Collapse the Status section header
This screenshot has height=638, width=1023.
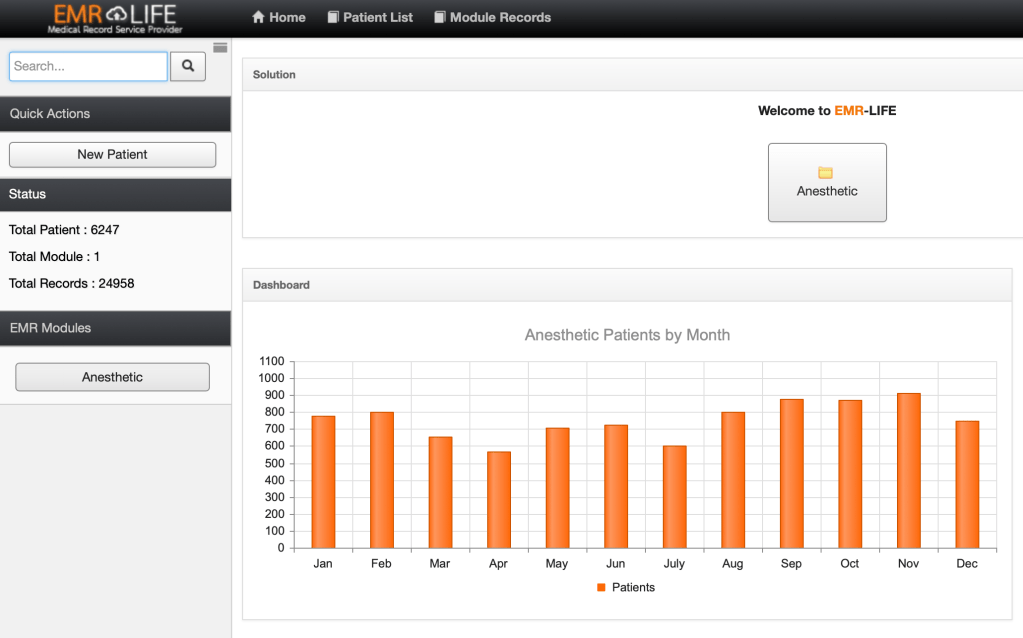(x=115, y=194)
